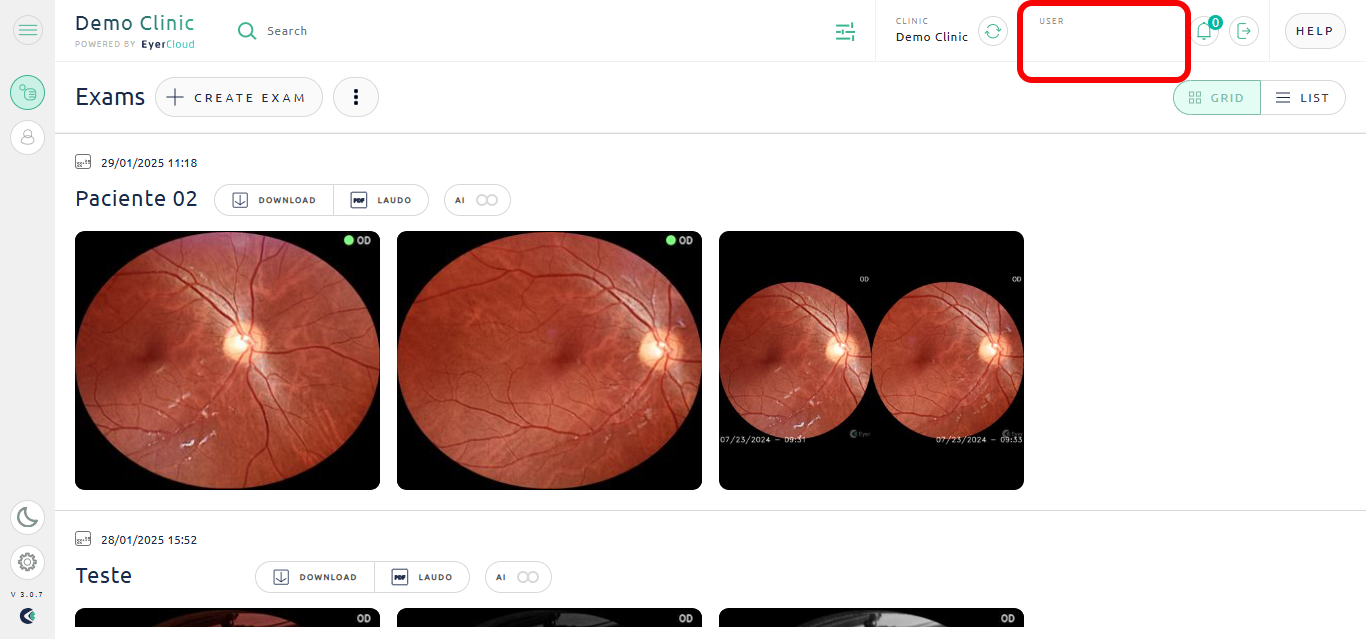The width and height of the screenshot is (1366, 639).
Task: Toggle AI switch for Teste exam
Action: point(527,577)
